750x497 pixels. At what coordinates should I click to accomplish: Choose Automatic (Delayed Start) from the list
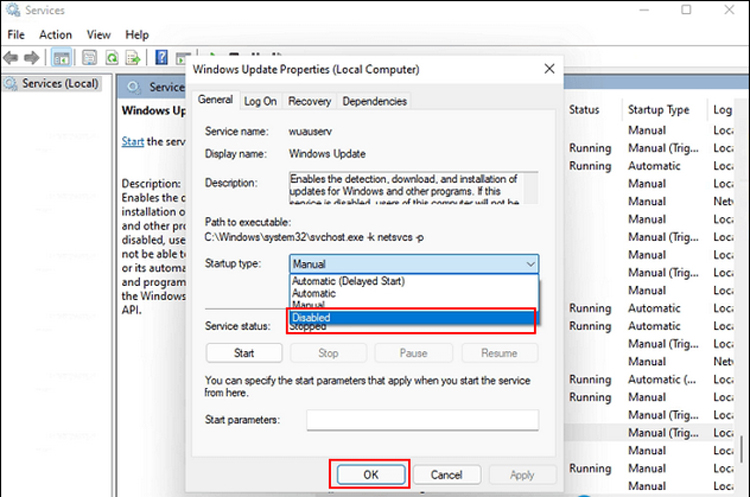[414, 281]
